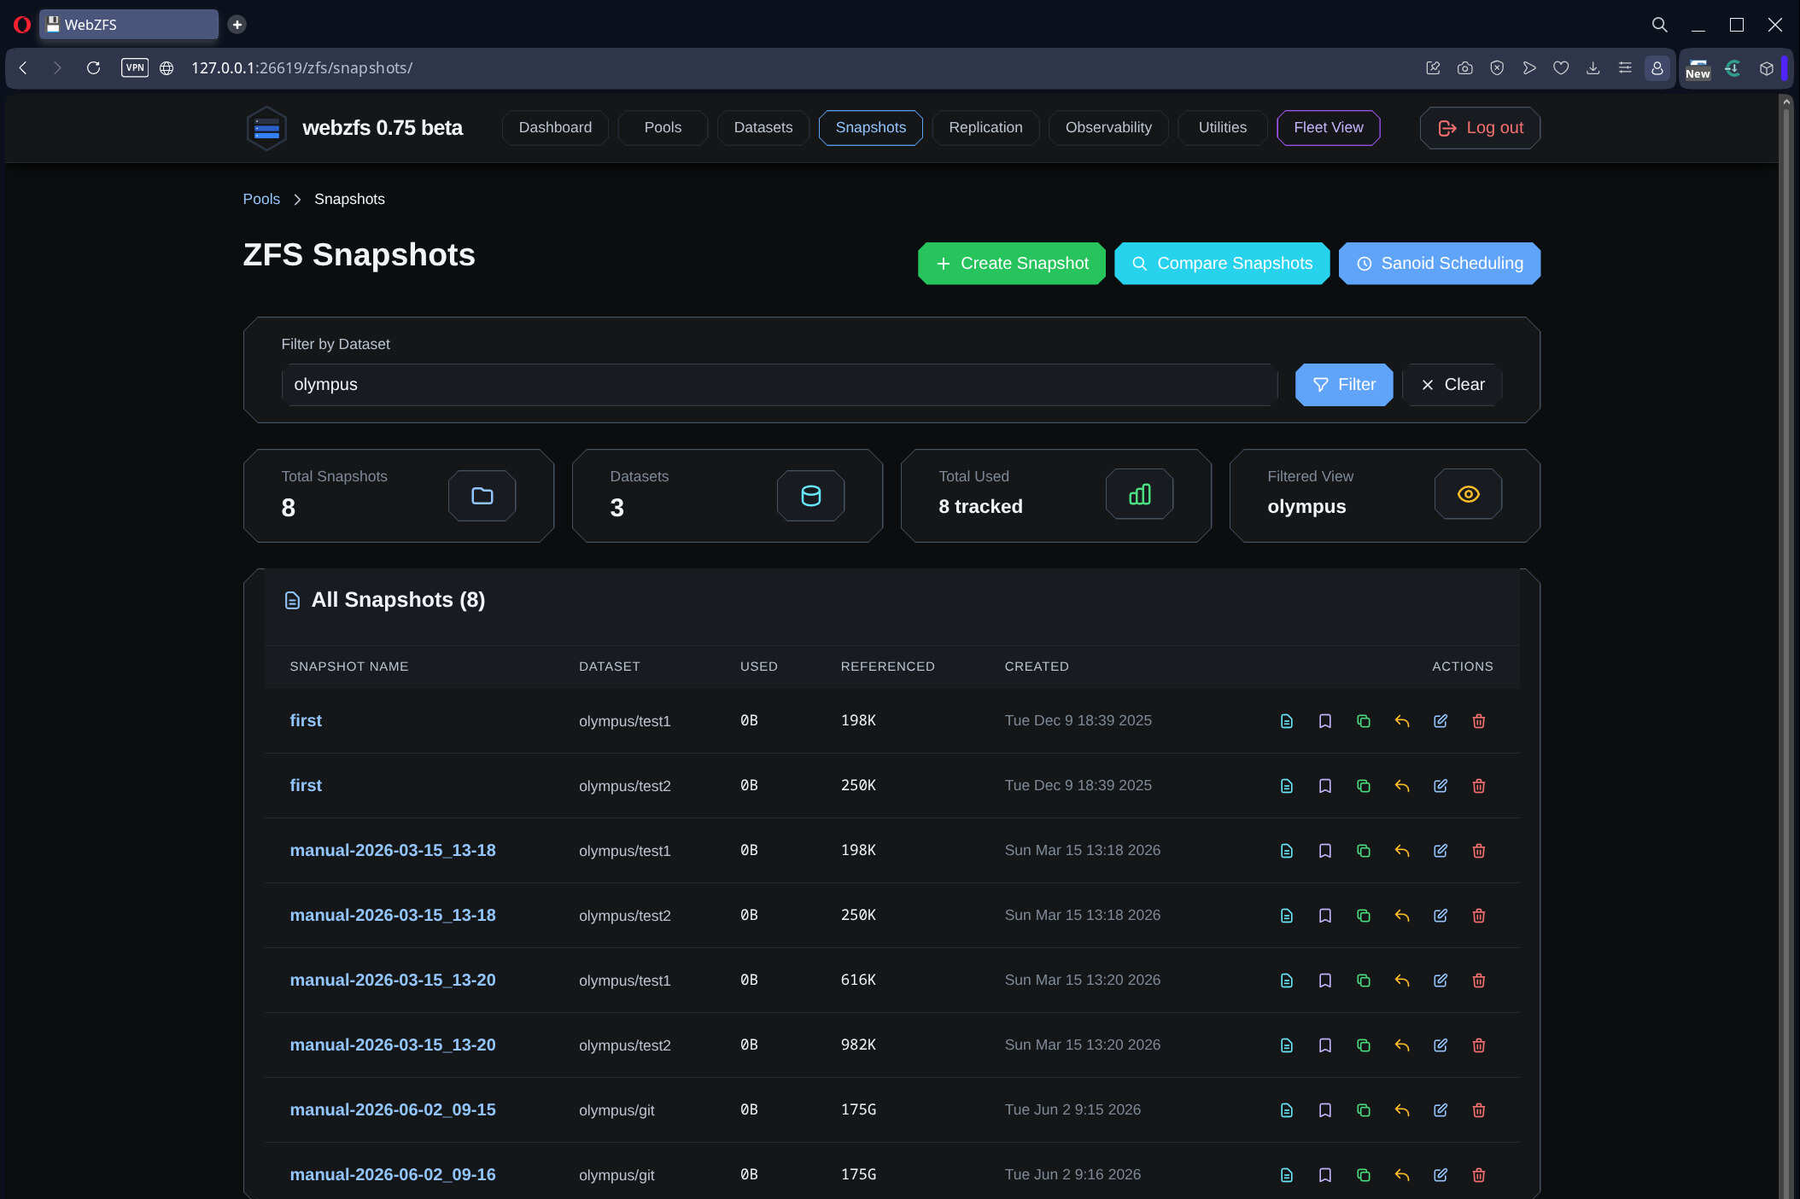Rename manual-2026-03-15_13-18 snapshot on olympus/test1
This screenshot has height=1199, width=1800.
point(1440,851)
